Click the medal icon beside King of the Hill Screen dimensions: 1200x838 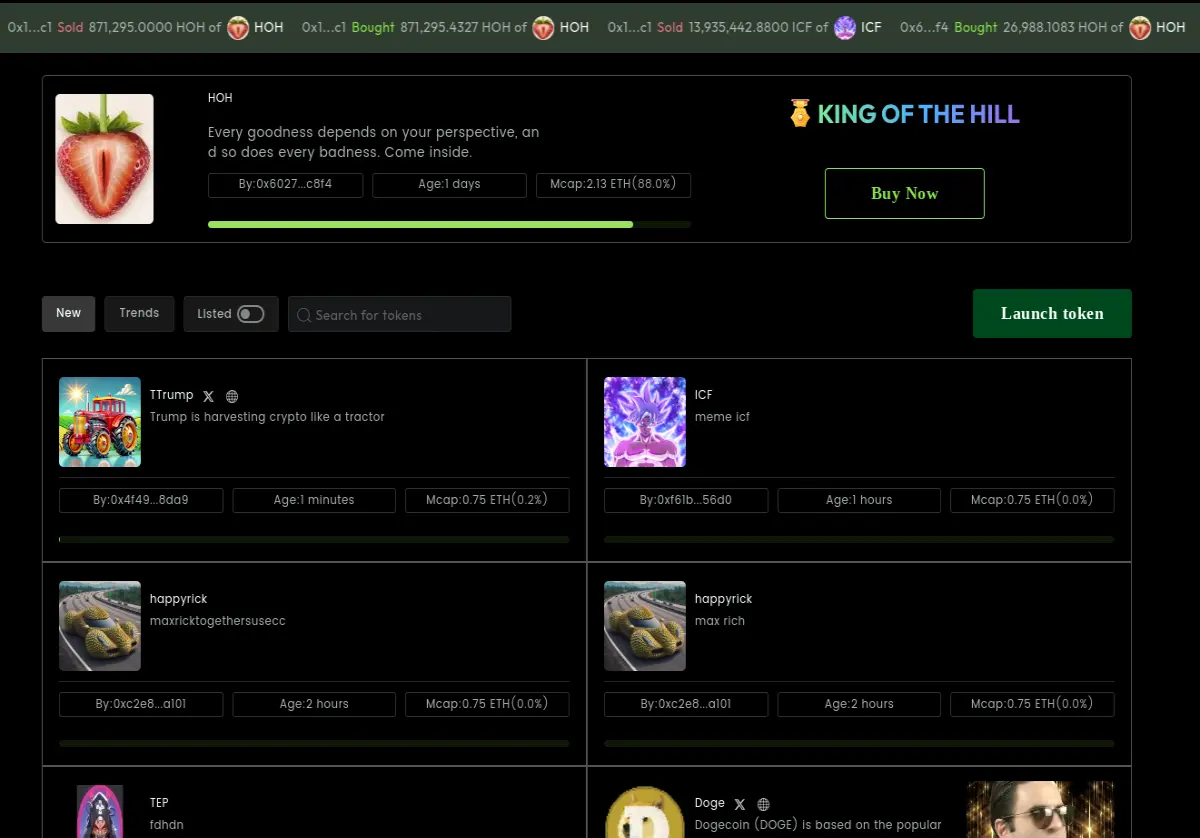pyautogui.click(x=800, y=113)
